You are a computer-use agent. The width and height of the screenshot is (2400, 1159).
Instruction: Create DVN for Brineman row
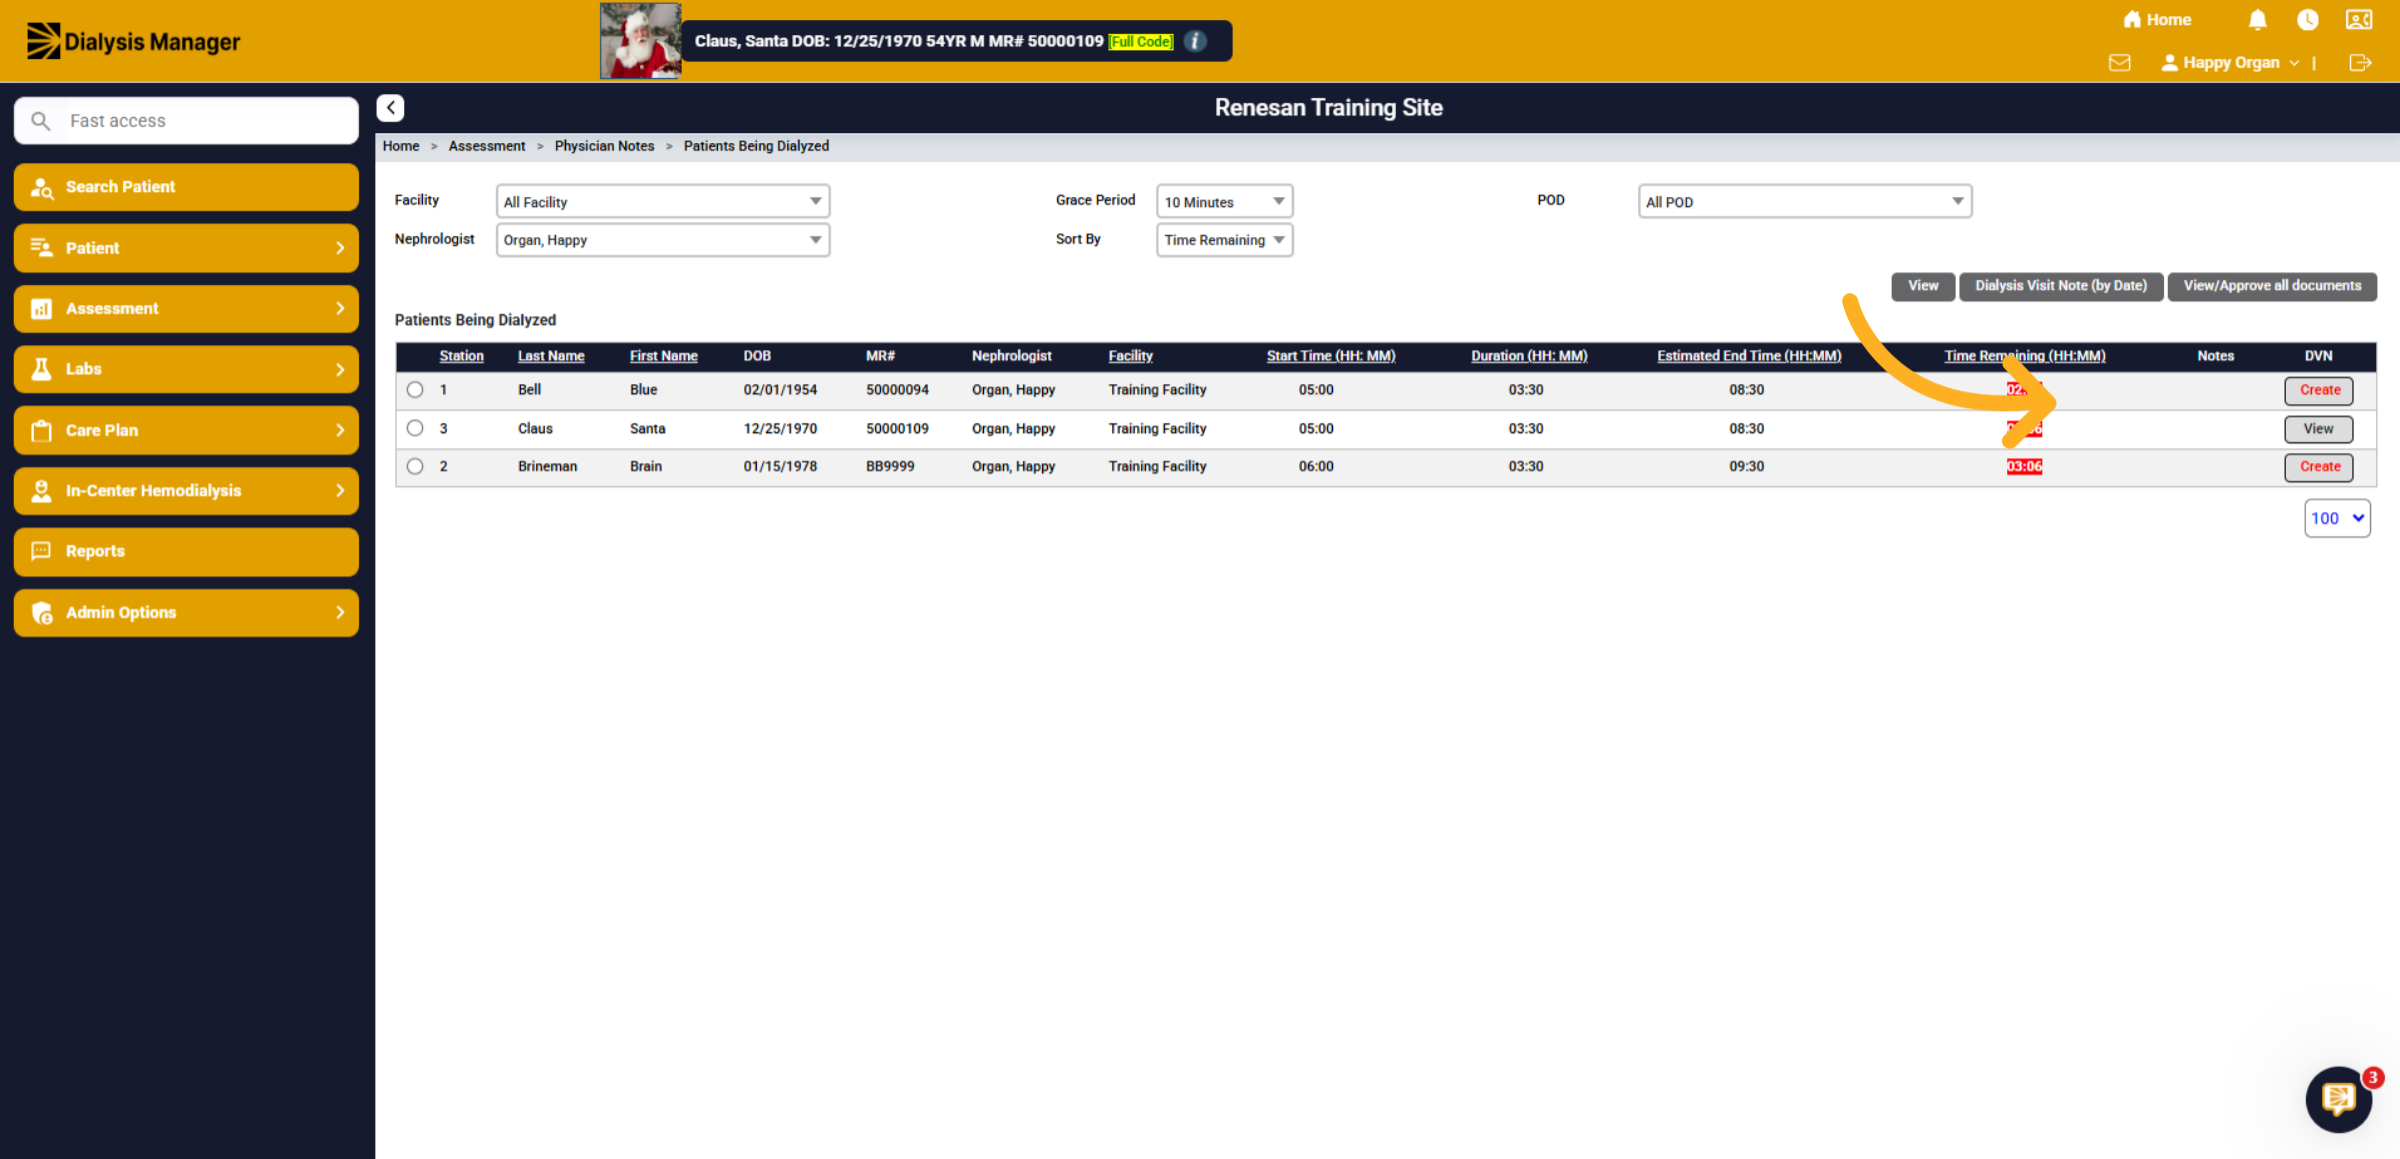2319,467
